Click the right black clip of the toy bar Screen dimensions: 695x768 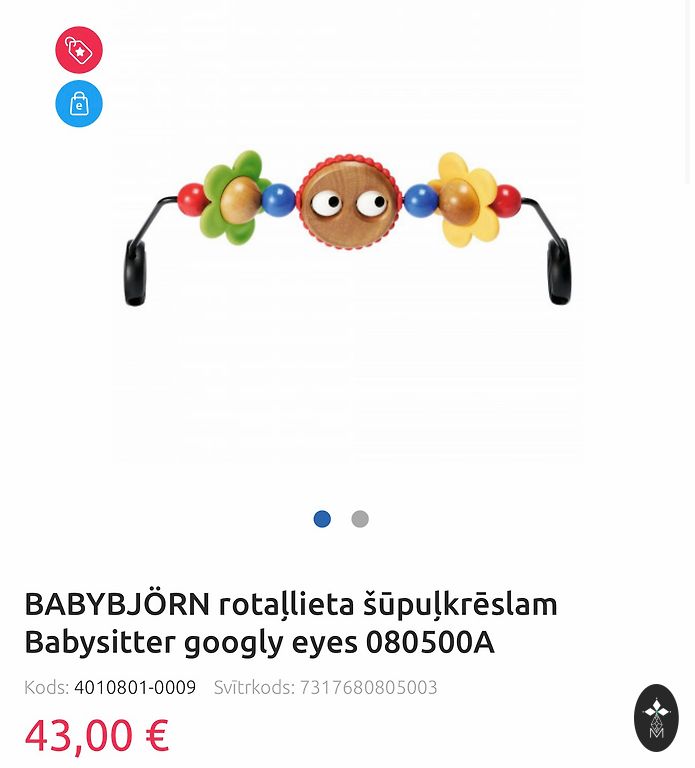[x=559, y=271]
